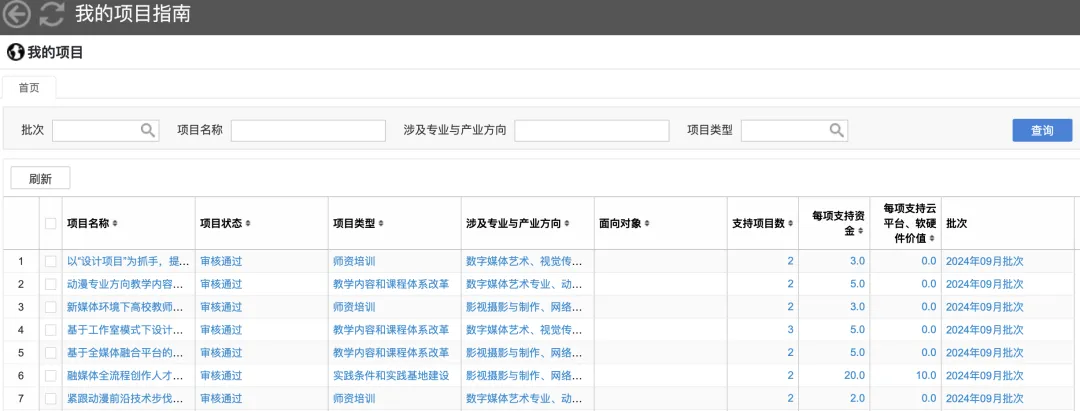Open project link 融媒体全流程创作人才 in row 6
Screen dimensions: 1080x411
(125, 376)
